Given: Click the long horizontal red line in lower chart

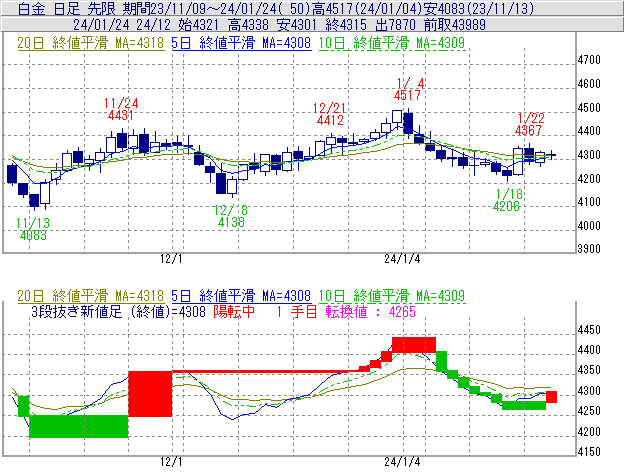Looking at the screenshot, I should click(x=265, y=372).
